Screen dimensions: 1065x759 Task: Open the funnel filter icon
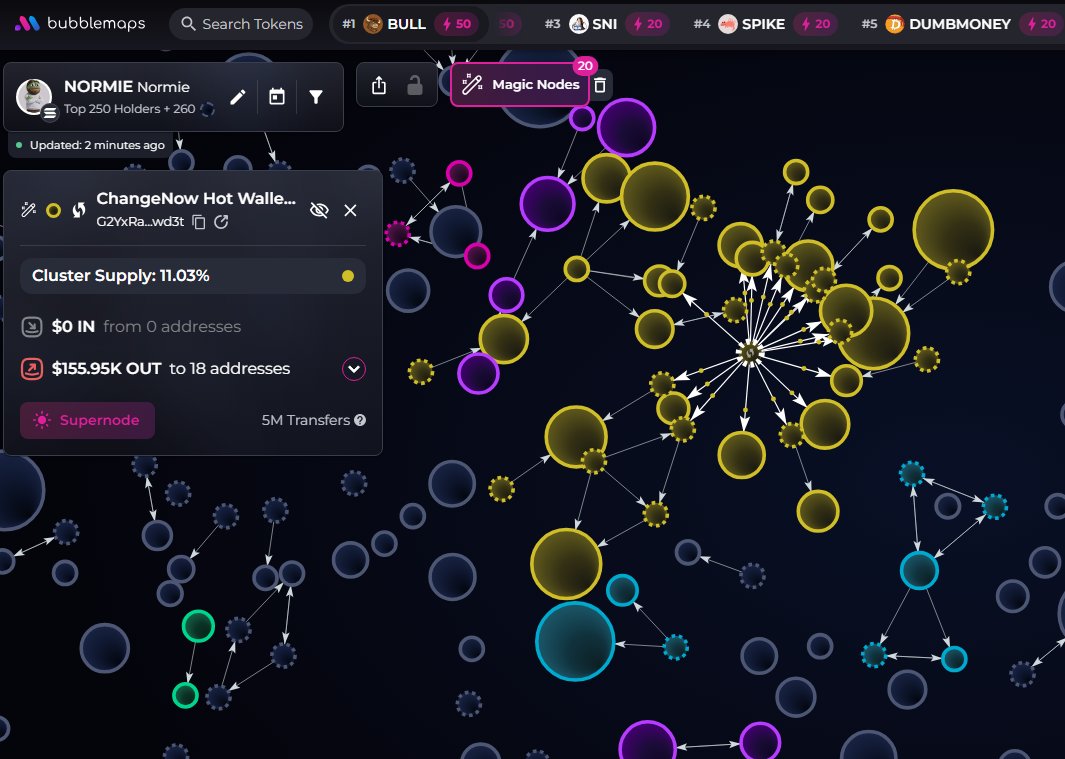point(316,97)
